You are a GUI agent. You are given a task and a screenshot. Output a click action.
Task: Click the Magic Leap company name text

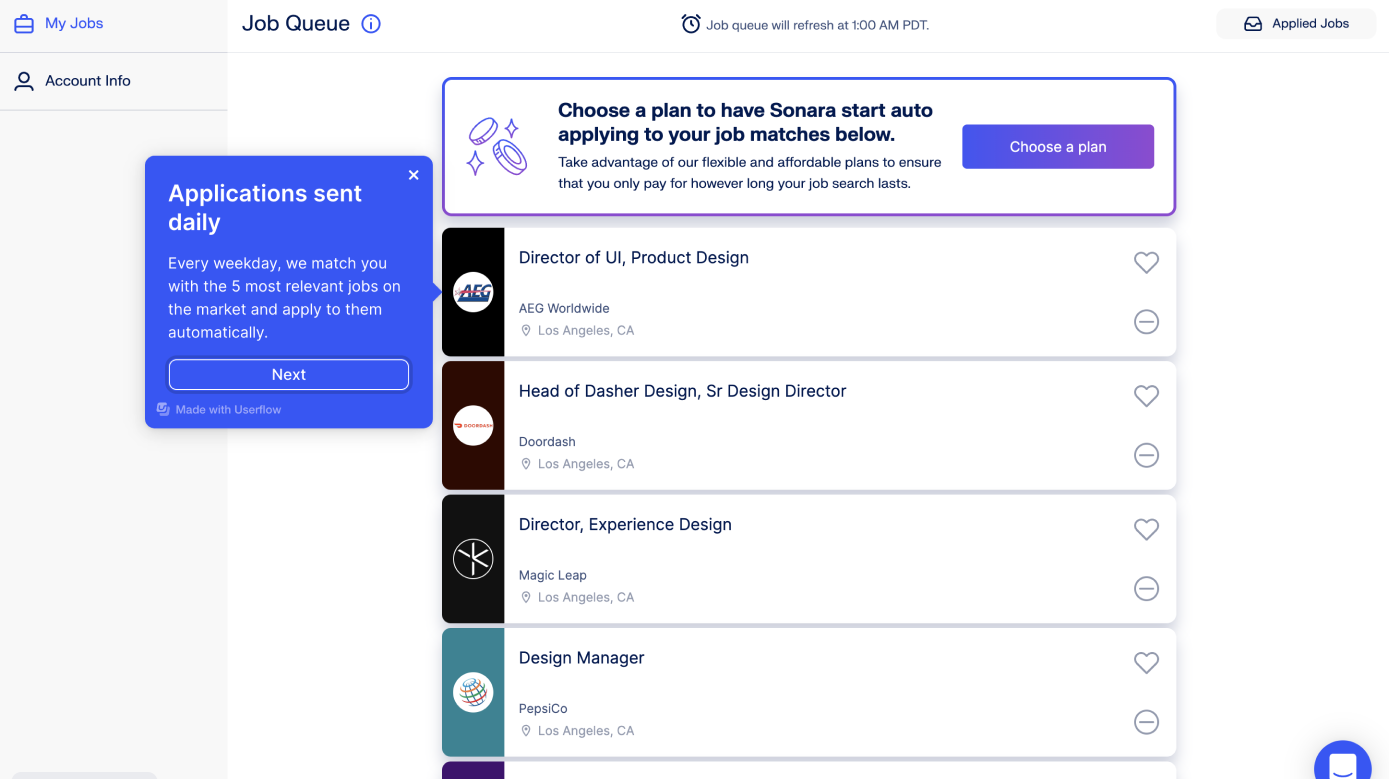coord(553,576)
